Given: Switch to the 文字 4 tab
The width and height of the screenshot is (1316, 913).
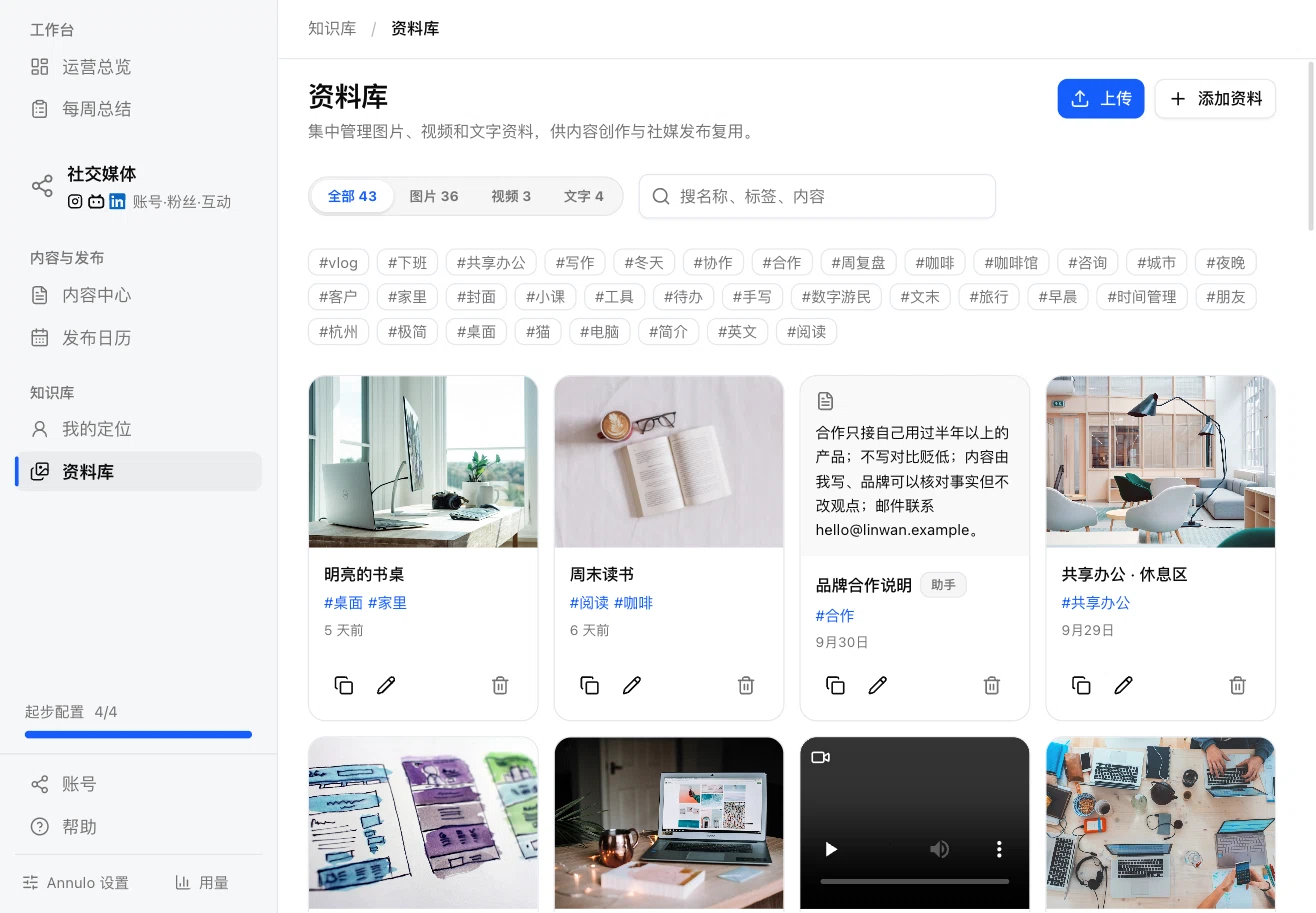Looking at the screenshot, I should pos(584,196).
